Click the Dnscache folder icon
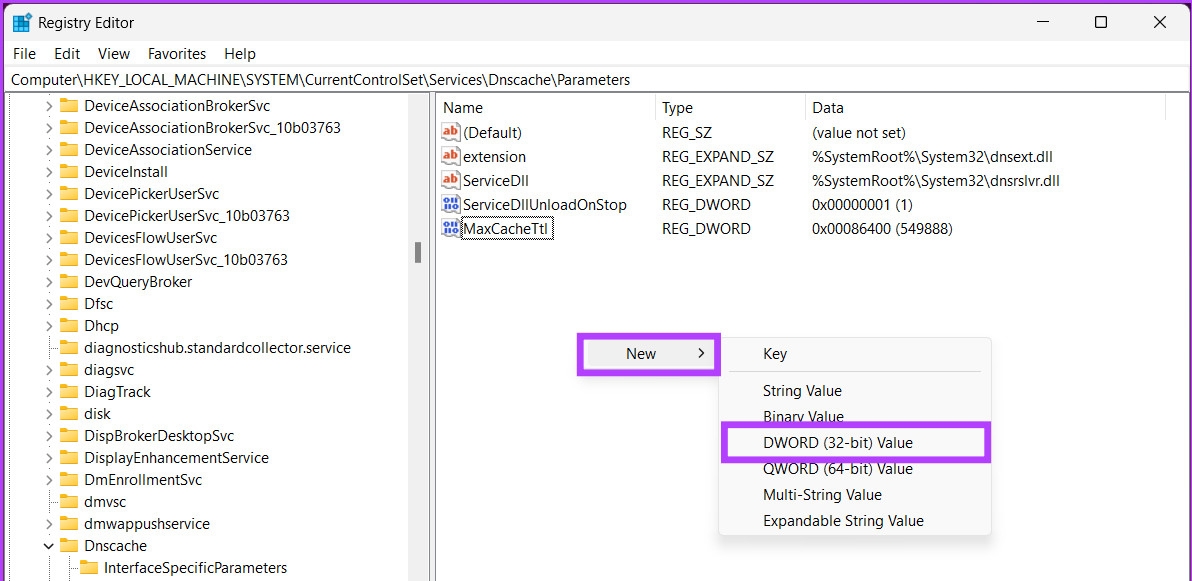 point(69,546)
